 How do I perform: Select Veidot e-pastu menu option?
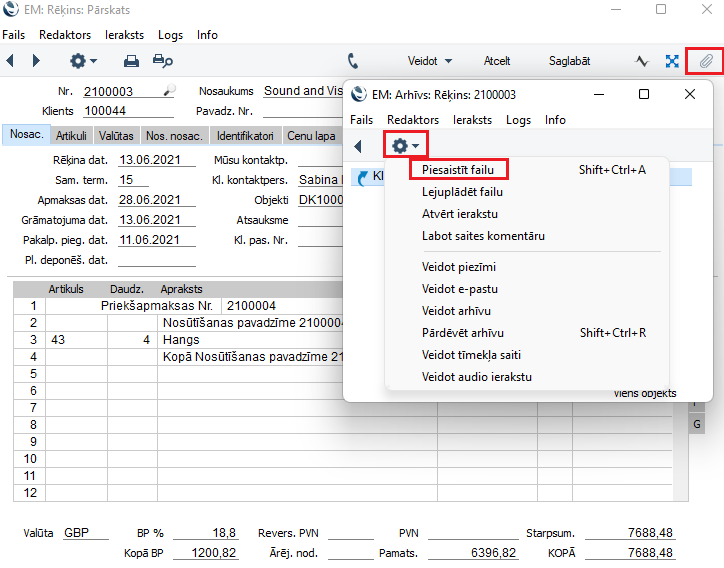[x=461, y=289]
